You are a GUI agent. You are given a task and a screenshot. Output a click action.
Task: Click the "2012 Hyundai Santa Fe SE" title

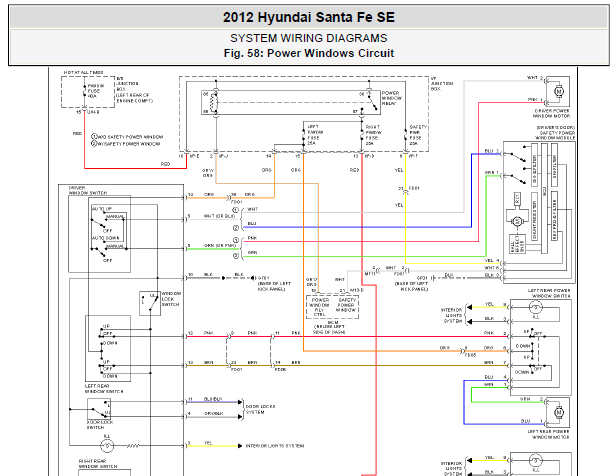[309, 17]
